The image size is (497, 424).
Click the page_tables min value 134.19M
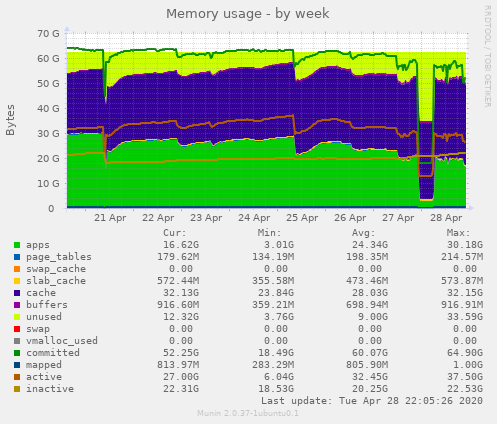tap(273, 257)
